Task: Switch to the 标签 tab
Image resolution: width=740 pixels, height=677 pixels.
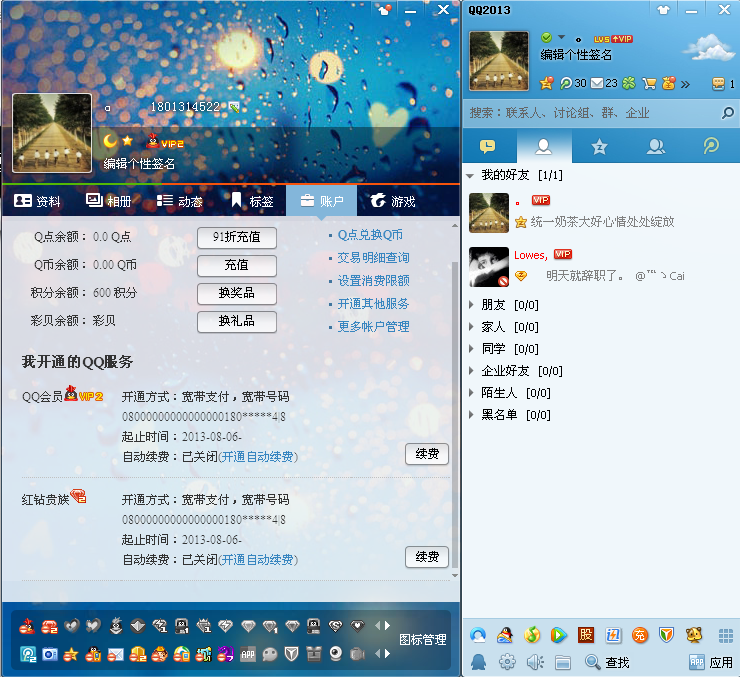Action: point(252,201)
